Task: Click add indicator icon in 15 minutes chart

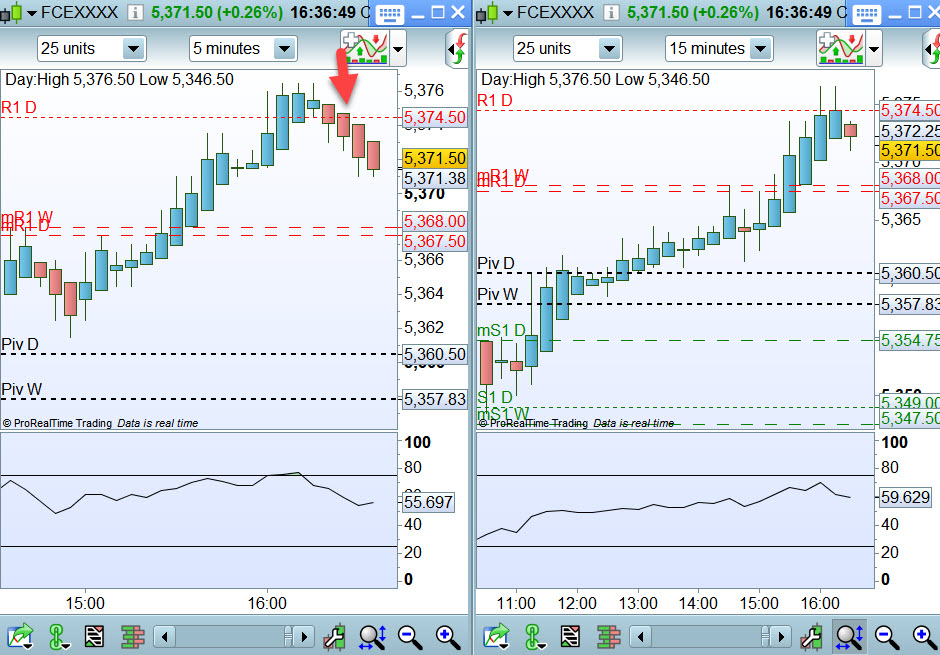Action: click(x=840, y=48)
